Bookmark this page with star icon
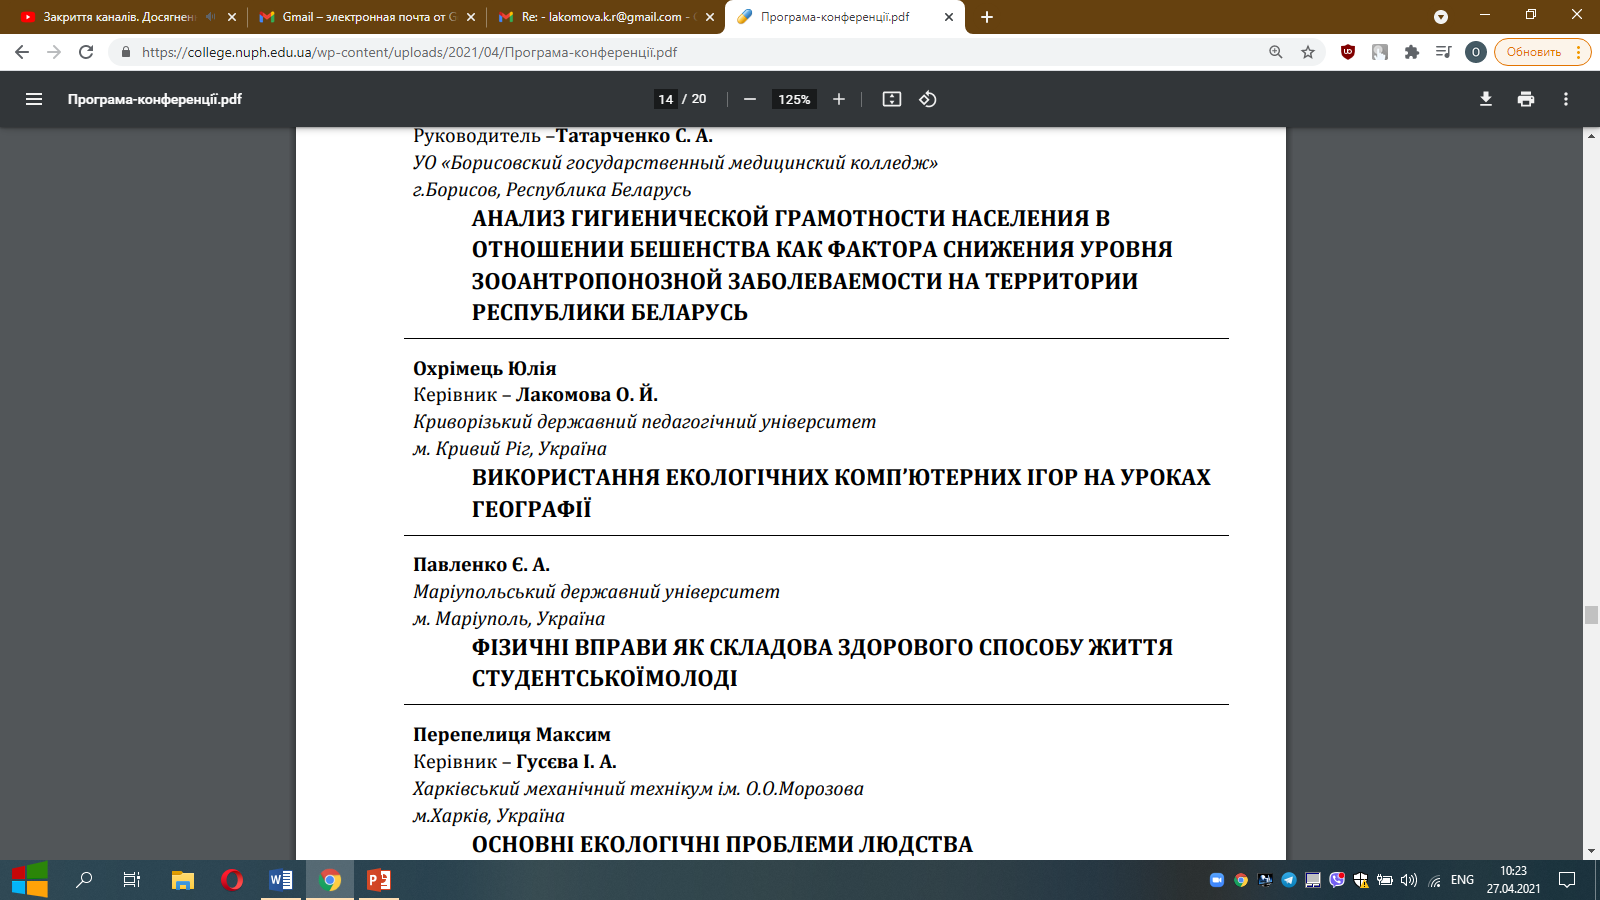 (x=1308, y=52)
